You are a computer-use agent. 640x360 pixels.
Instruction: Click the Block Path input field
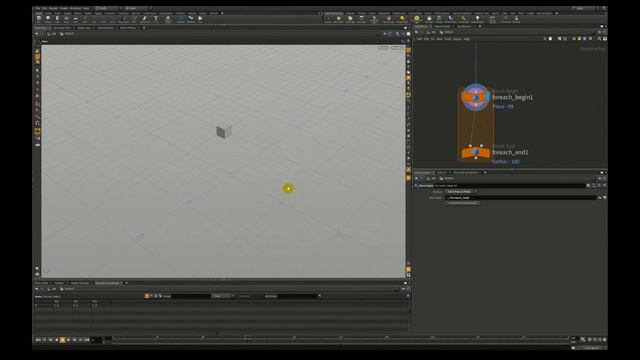point(521,198)
